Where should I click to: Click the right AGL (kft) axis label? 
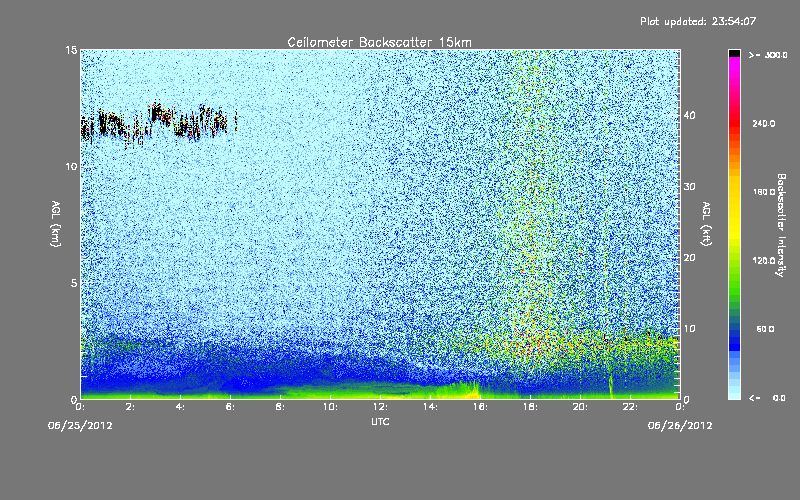(x=706, y=223)
